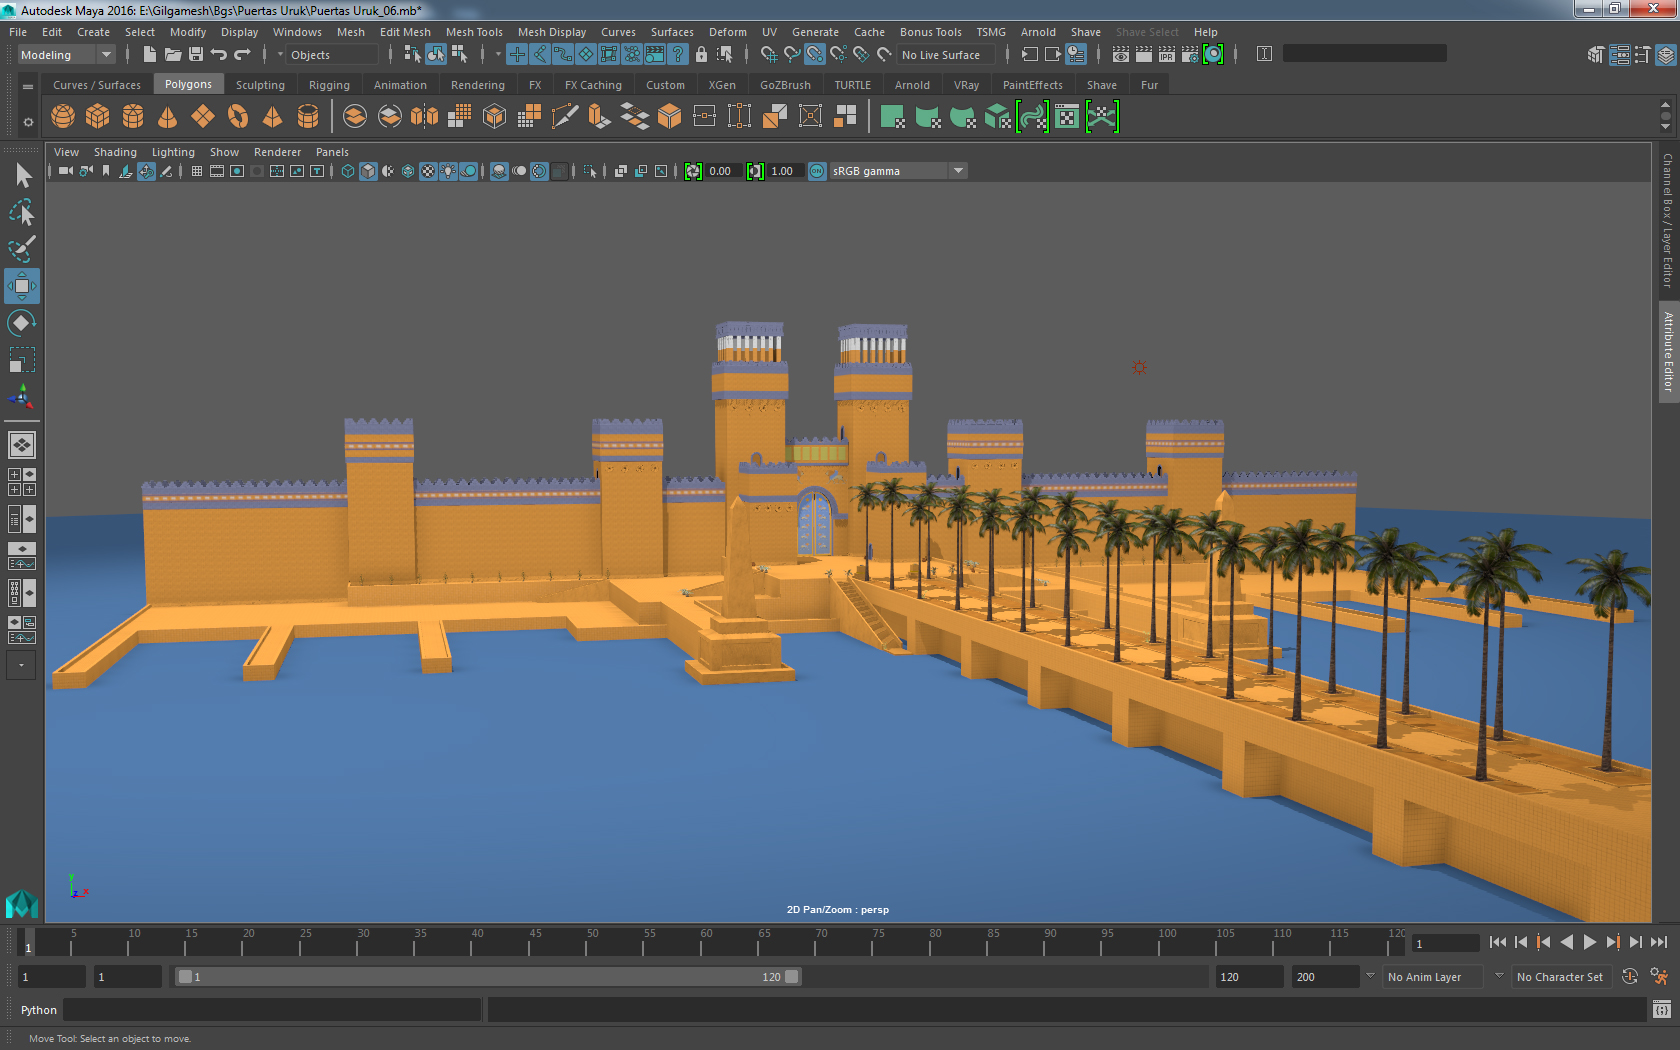Click the Python command input field
The width and height of the screenshot is (1680, 1050).
pyautogui.click(x=272, y=1010)
